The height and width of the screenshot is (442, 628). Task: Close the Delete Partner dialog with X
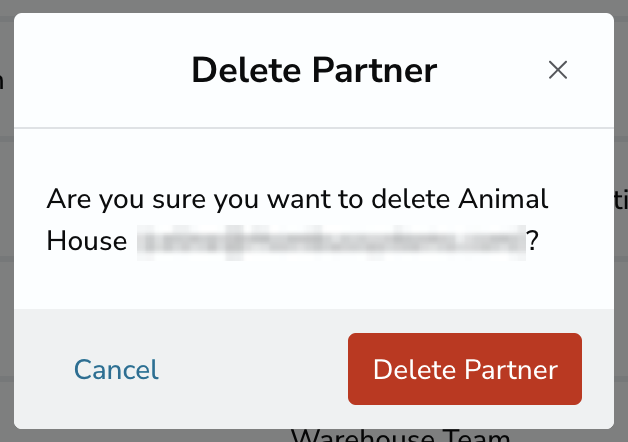pyautogui.click(x=558, y=70)
